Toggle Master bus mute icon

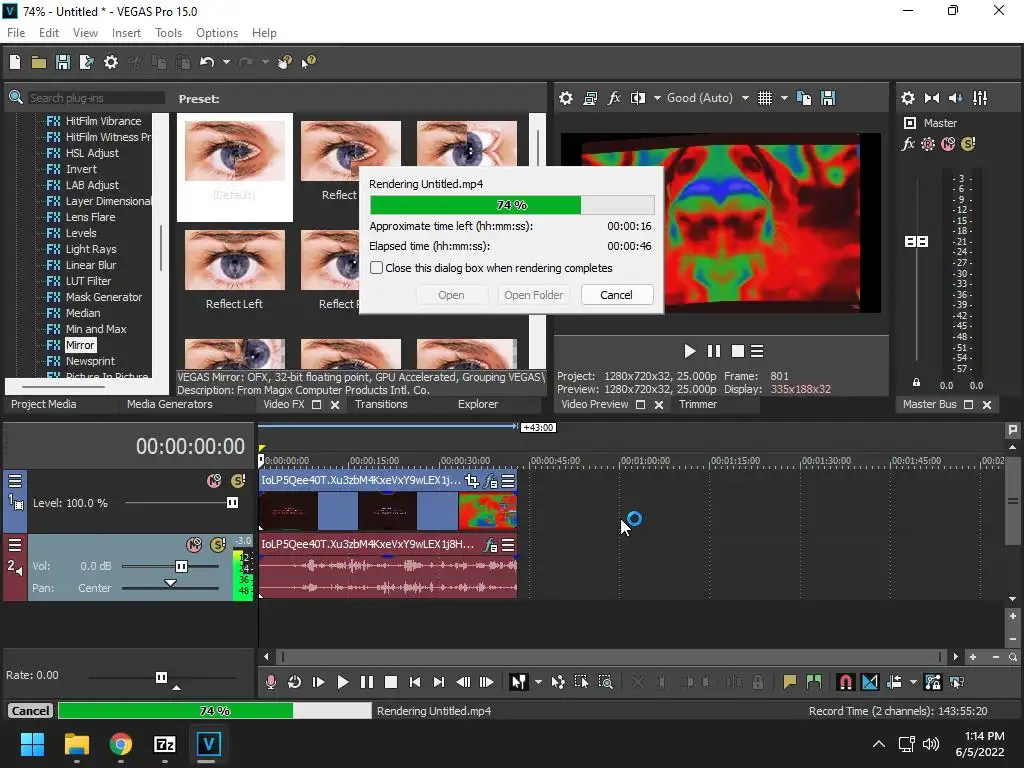tap(948, 144)
